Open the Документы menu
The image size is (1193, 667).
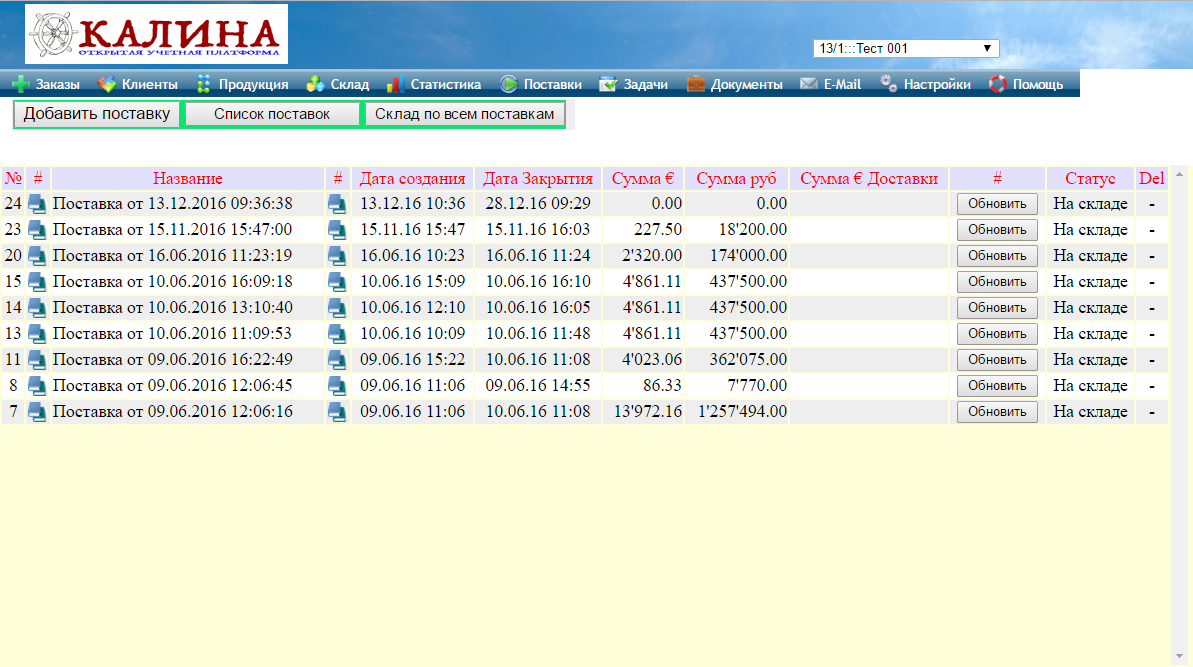pos(734,84)
